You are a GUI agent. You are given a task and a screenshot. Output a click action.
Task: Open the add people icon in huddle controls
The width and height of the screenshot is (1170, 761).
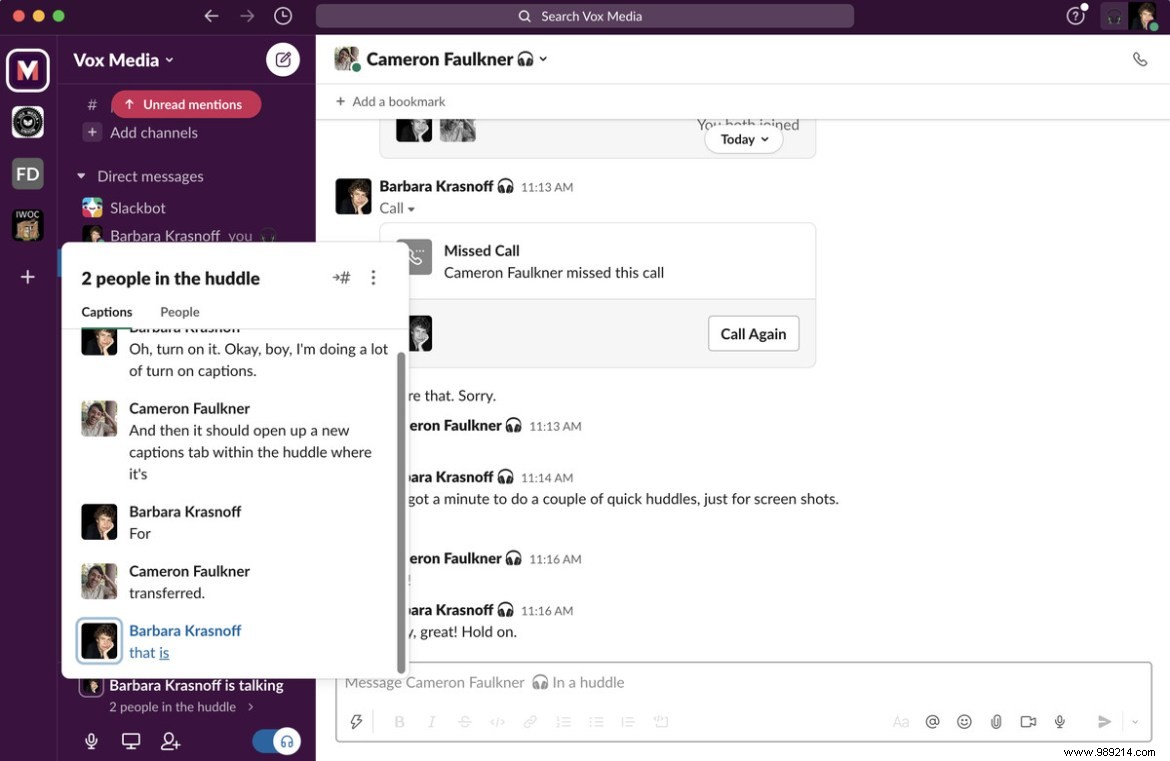point(170,741)
